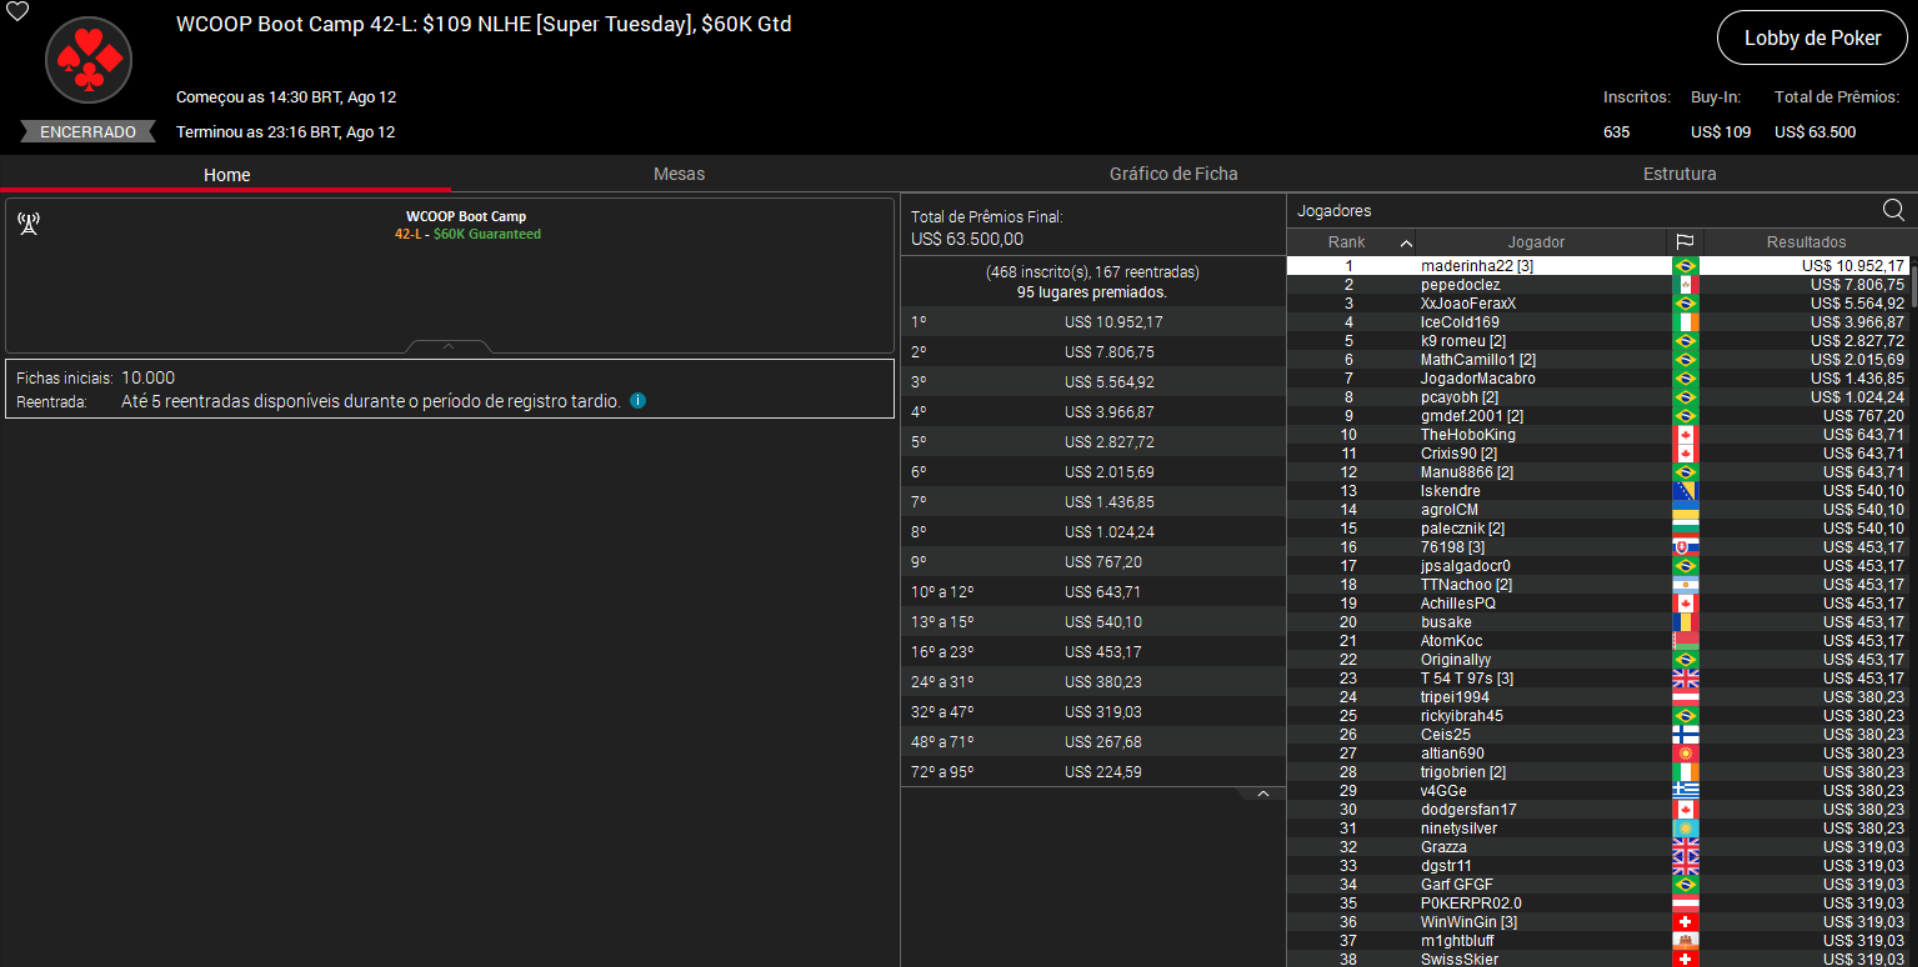Click the $60K Guaranteed banner text
The width and height of the screenshot is (1918, 967).
point(487,234)
